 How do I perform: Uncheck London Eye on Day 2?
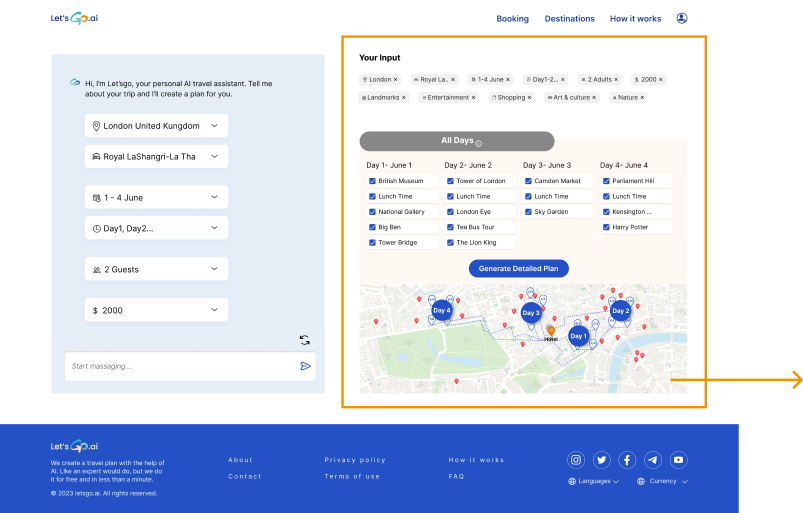[450, 211]
